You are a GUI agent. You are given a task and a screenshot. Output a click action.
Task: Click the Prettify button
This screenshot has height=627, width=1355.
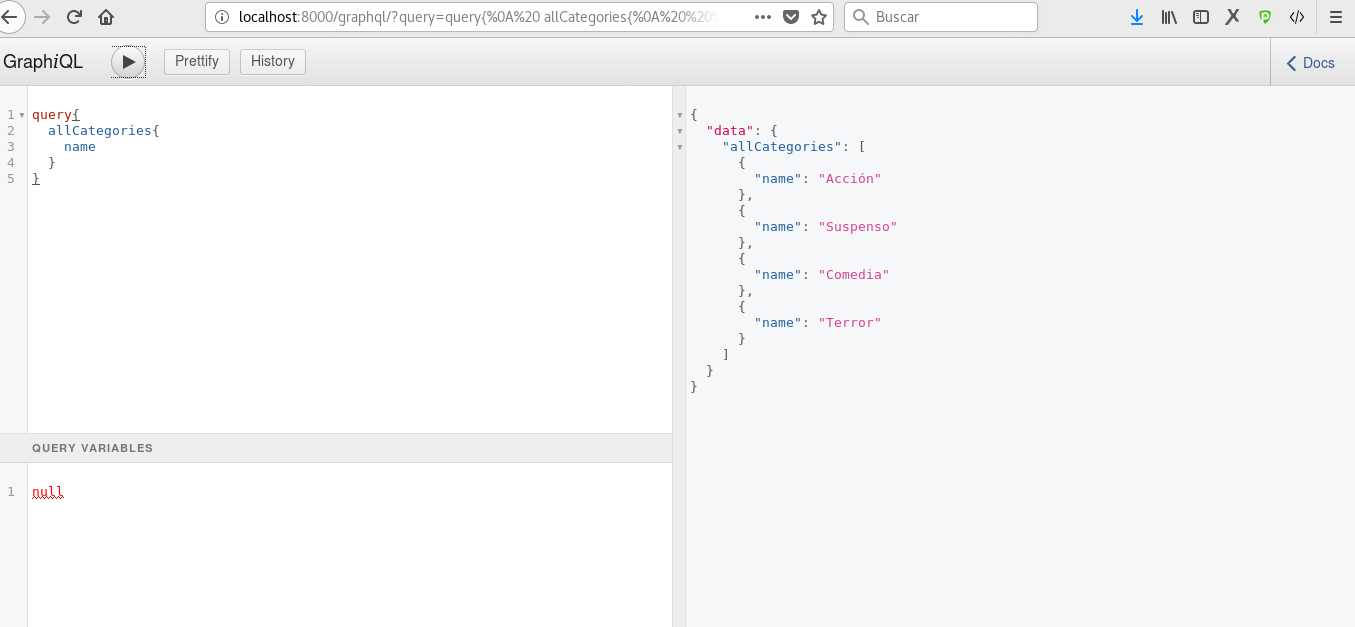pyautogui.click(x=196, y=61)
